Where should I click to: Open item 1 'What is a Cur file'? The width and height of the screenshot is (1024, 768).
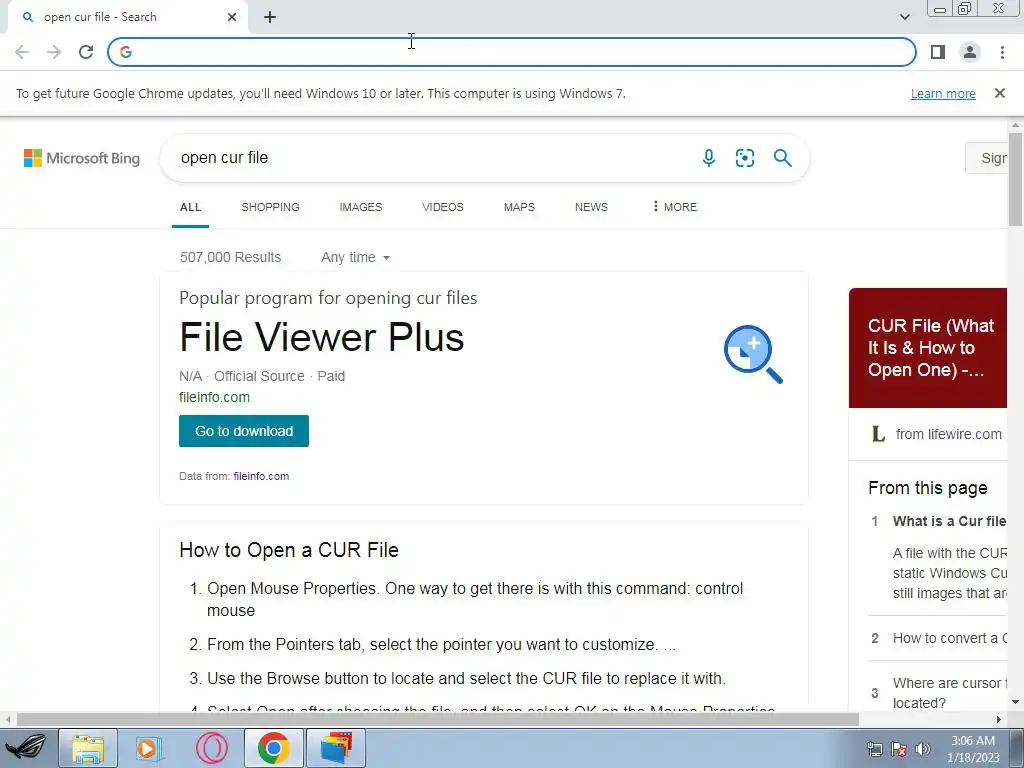[949, 521]
